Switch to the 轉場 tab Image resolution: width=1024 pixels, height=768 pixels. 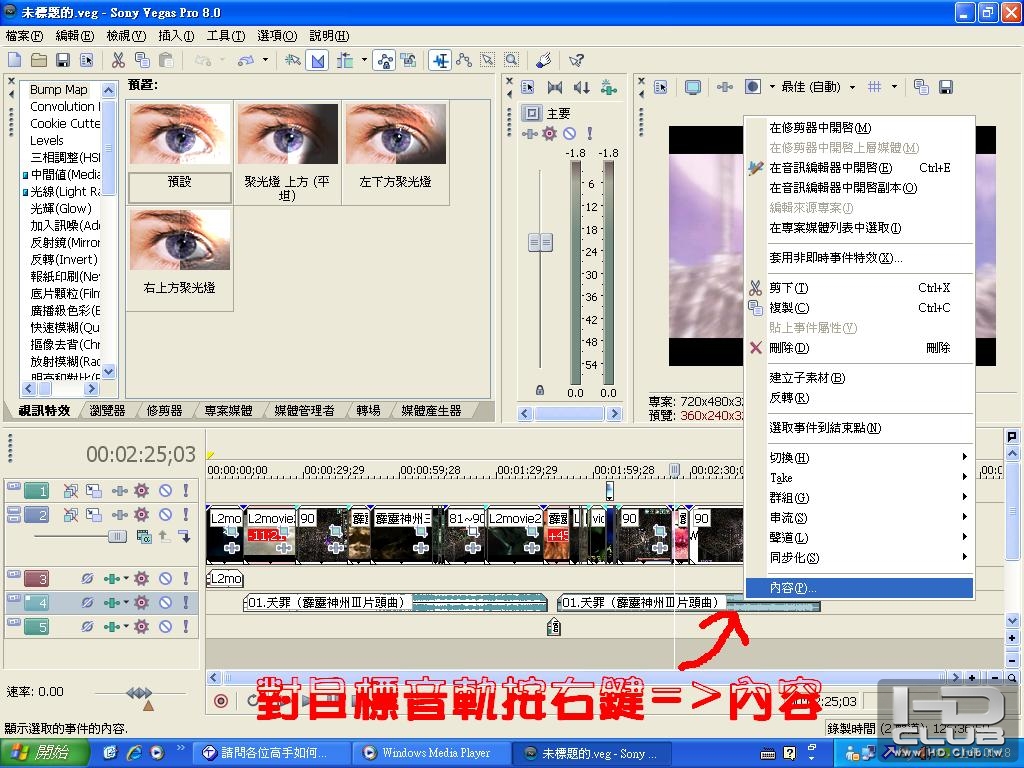[368, 411]
